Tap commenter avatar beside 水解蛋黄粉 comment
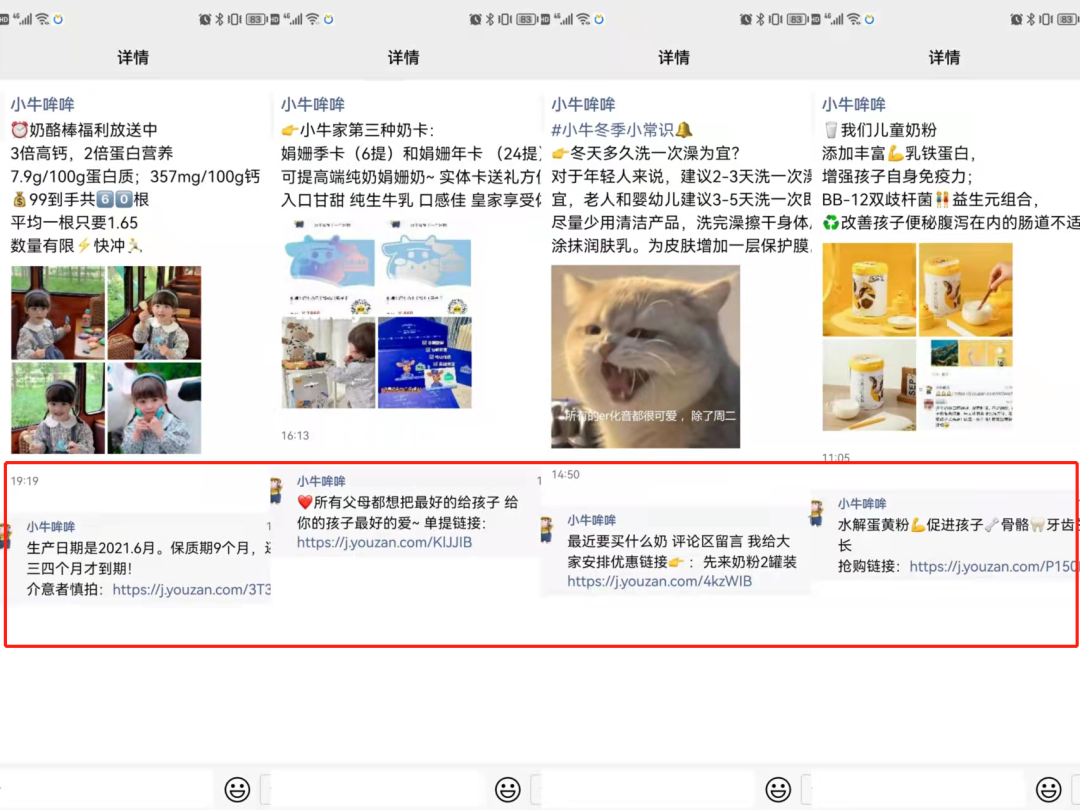Screen dimensions: 1080x810 point(817,512)
